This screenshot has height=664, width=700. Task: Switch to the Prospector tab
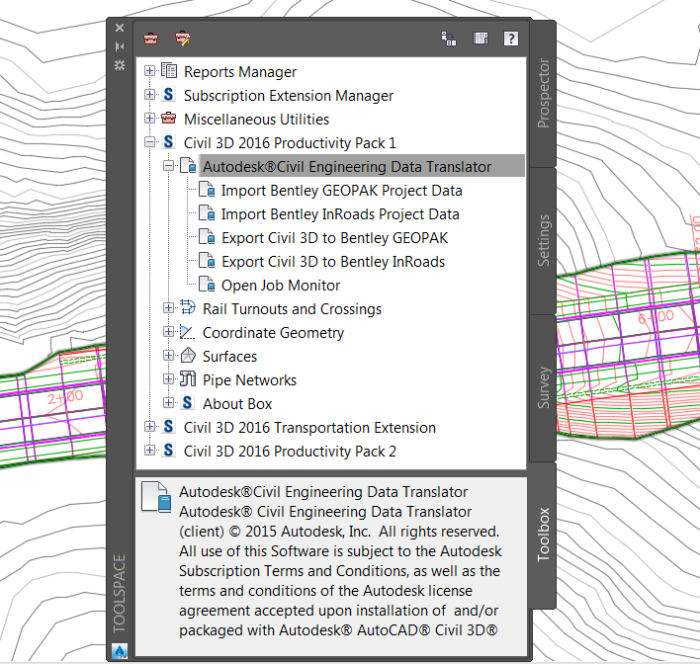[x=543, y=94]
